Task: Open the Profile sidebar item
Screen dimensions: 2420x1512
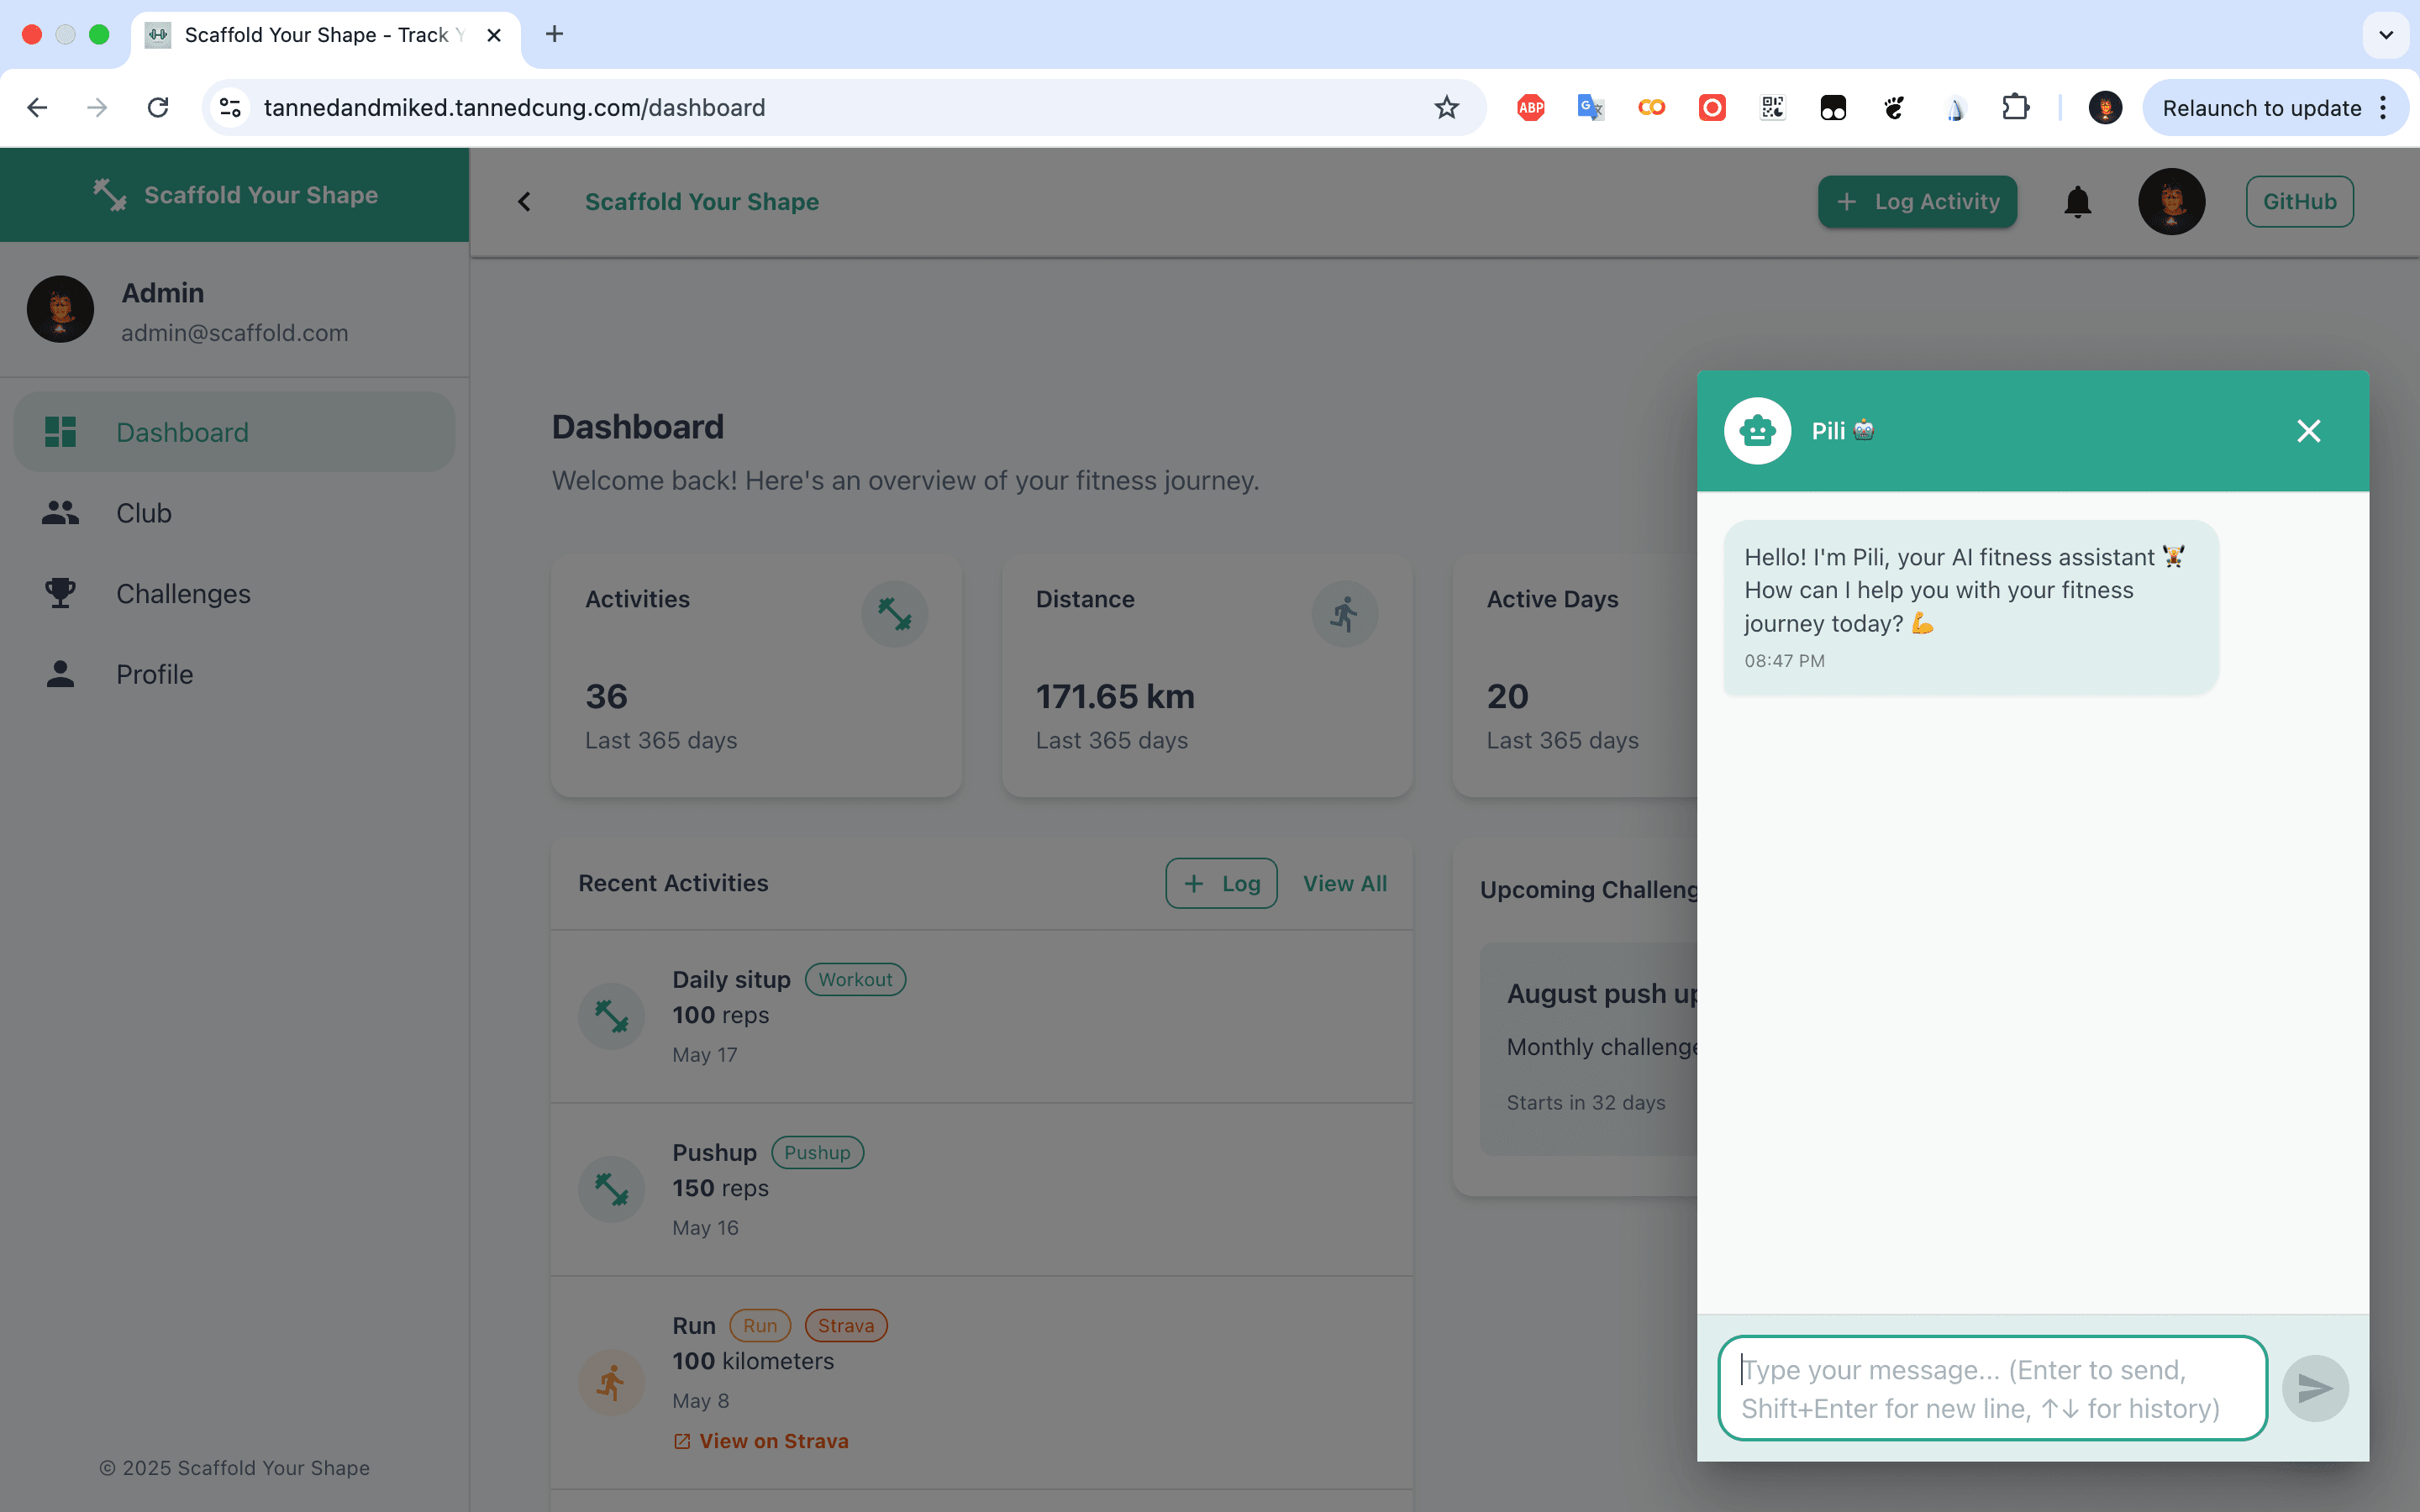Action: 234,674
